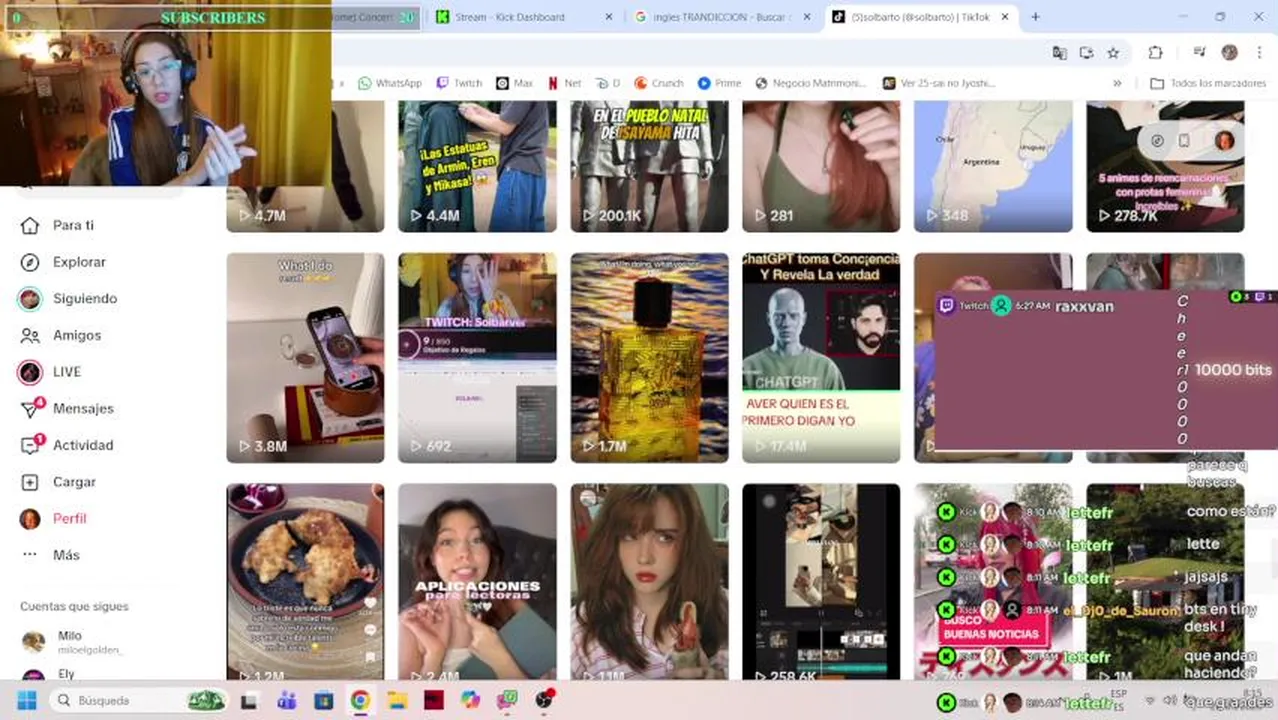Click the avatar in floating top-right widget
Image resolution: width=1278 pixels, height=720 pixels.
tap(1224, 141)
